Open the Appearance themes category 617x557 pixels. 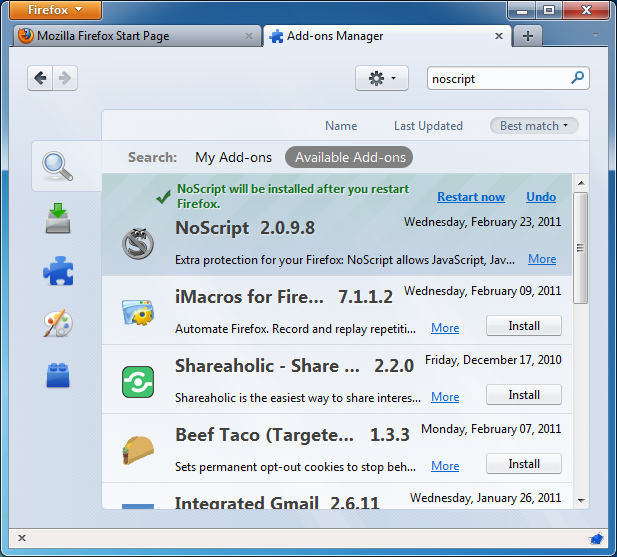[x=59, y=323]
